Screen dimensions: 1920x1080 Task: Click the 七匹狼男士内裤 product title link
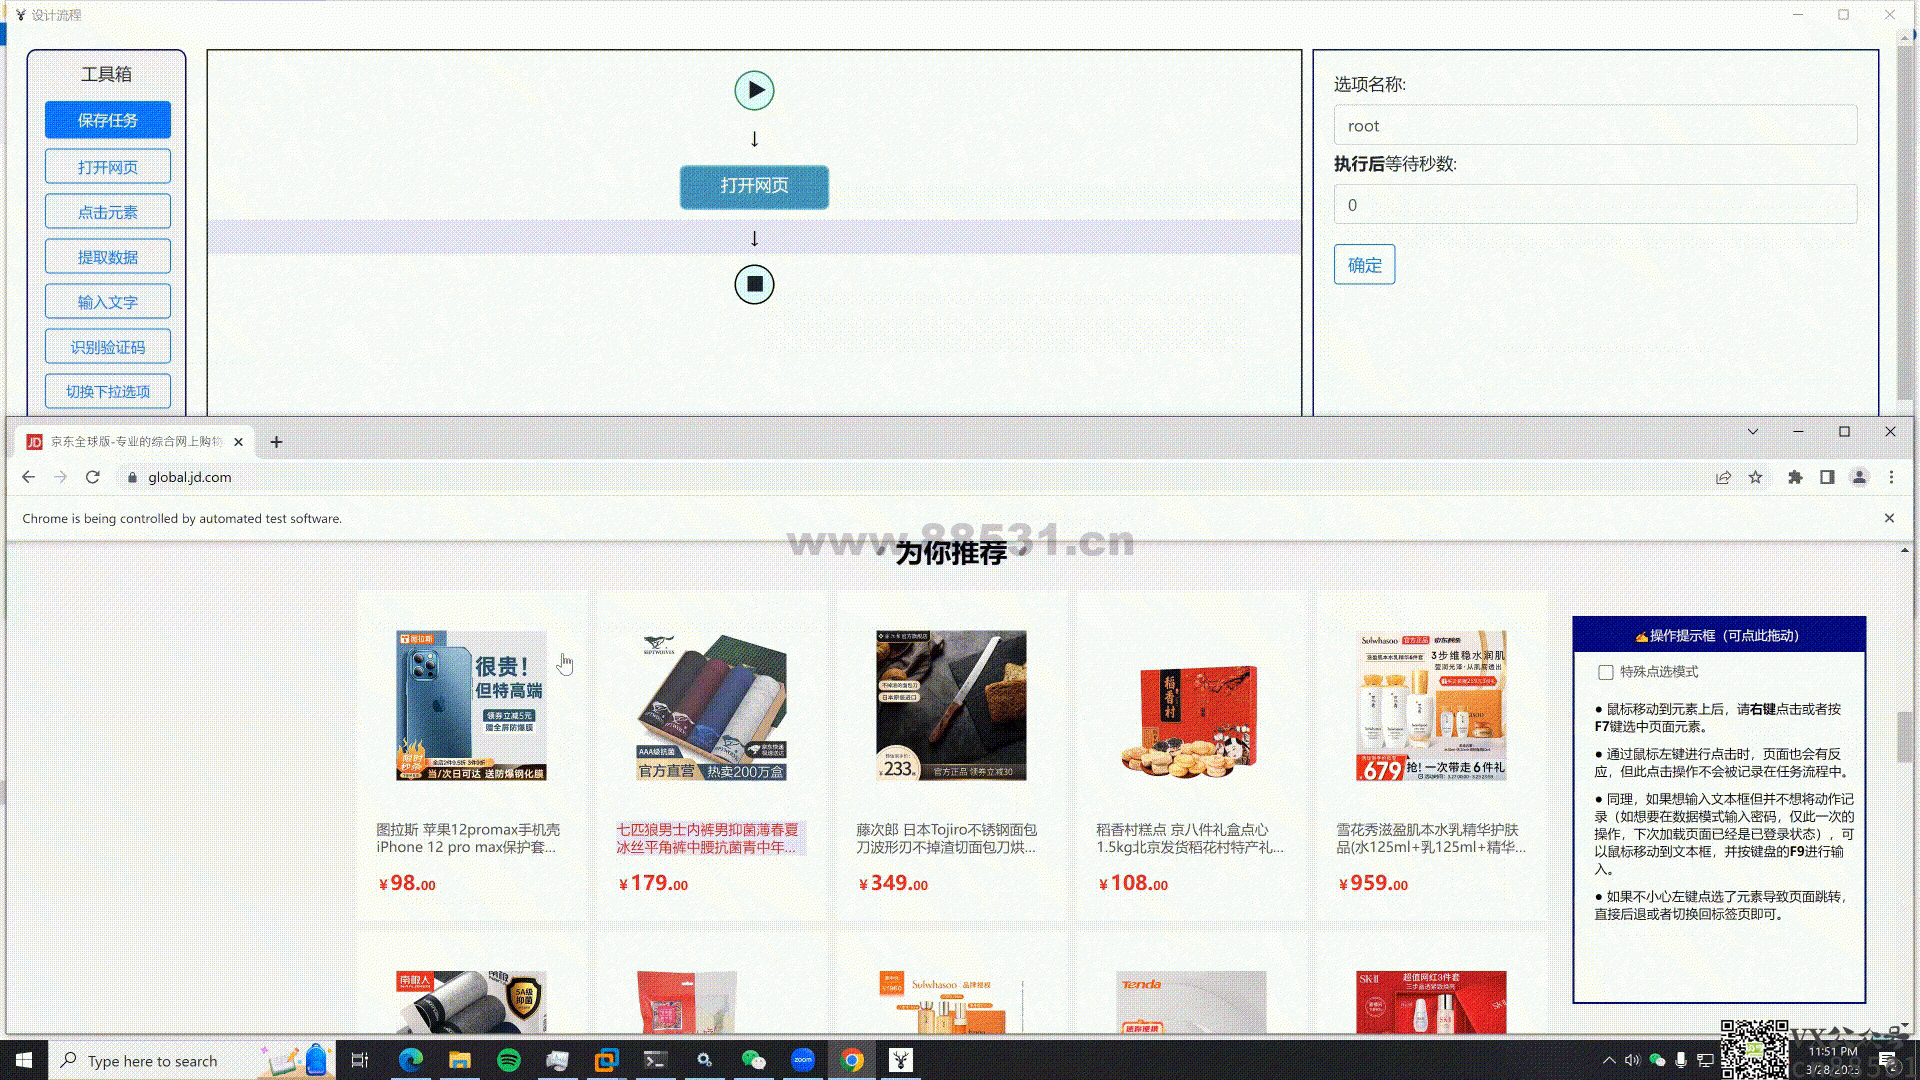coord(708,838)
